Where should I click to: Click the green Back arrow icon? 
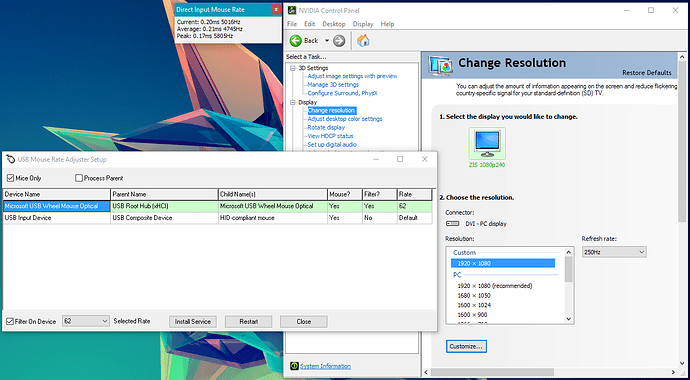pyautogui.click(x=296, y=40)
